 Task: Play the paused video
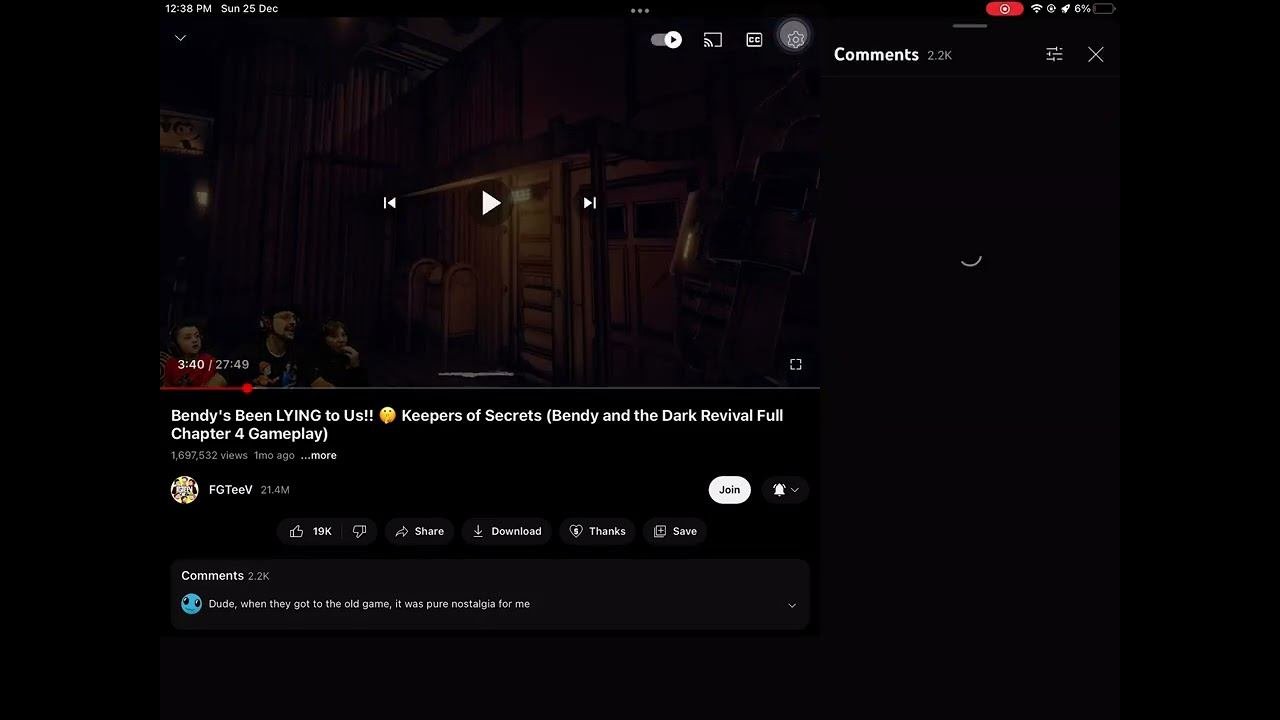(x=490, y=203)
